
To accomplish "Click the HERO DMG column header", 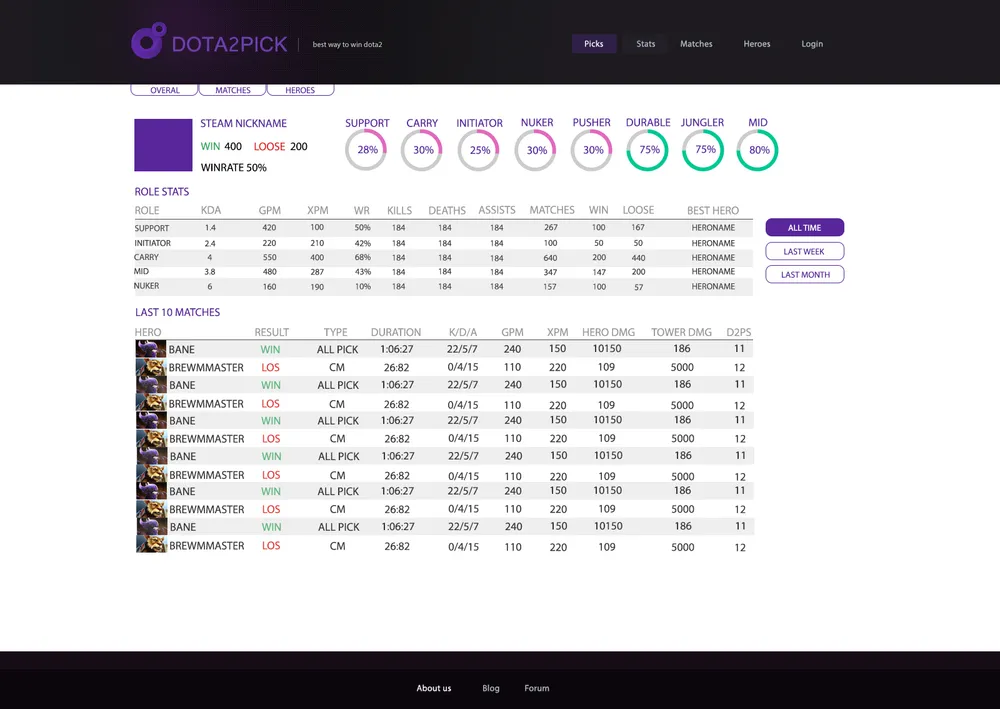I will 608,332.
